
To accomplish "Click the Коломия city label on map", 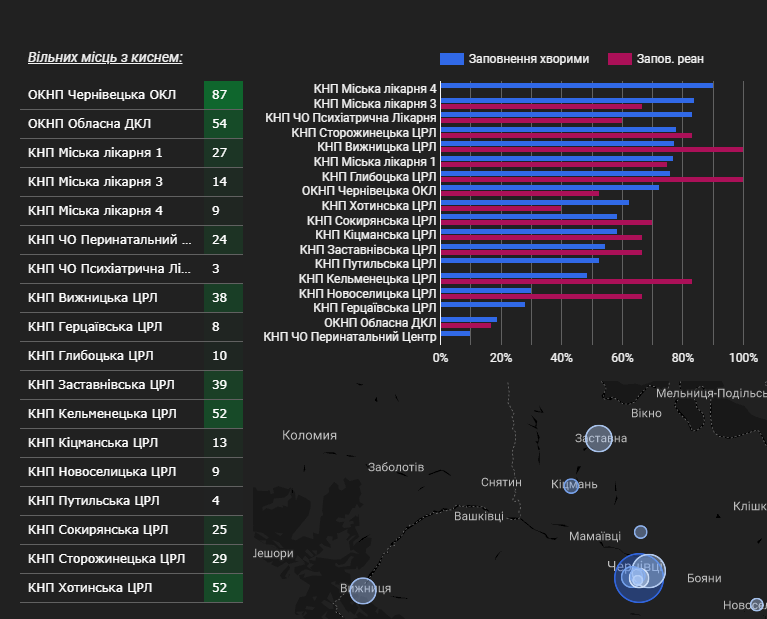I will [x=309, y=435].
